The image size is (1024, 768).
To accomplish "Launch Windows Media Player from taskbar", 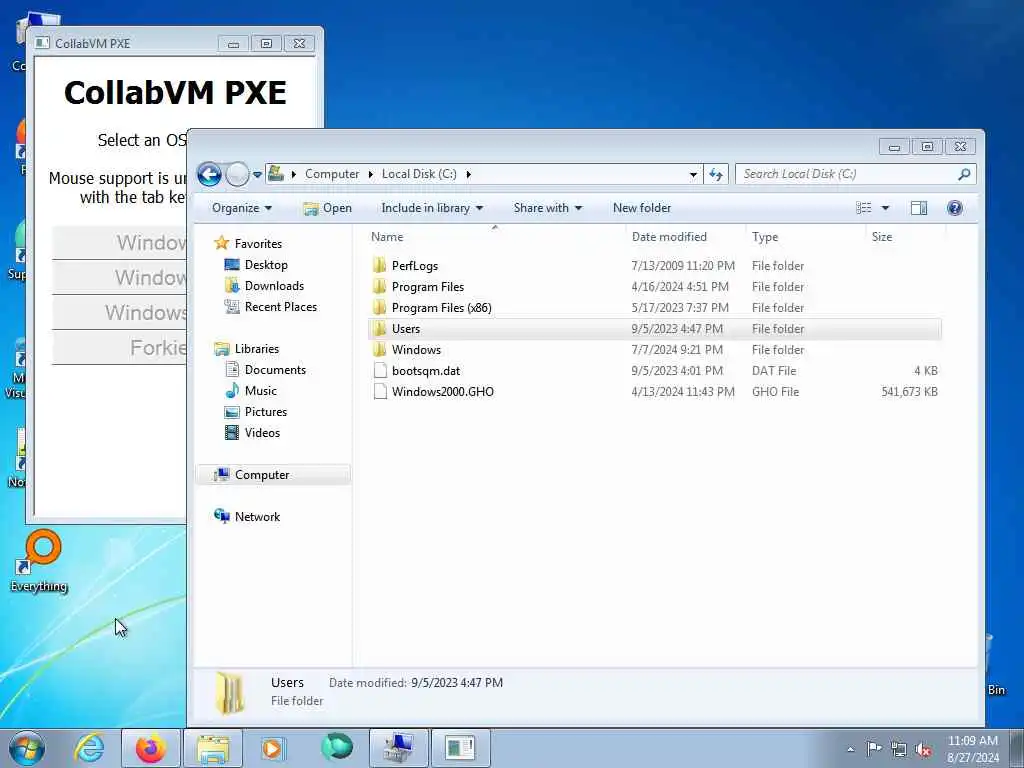I will 272,748.
